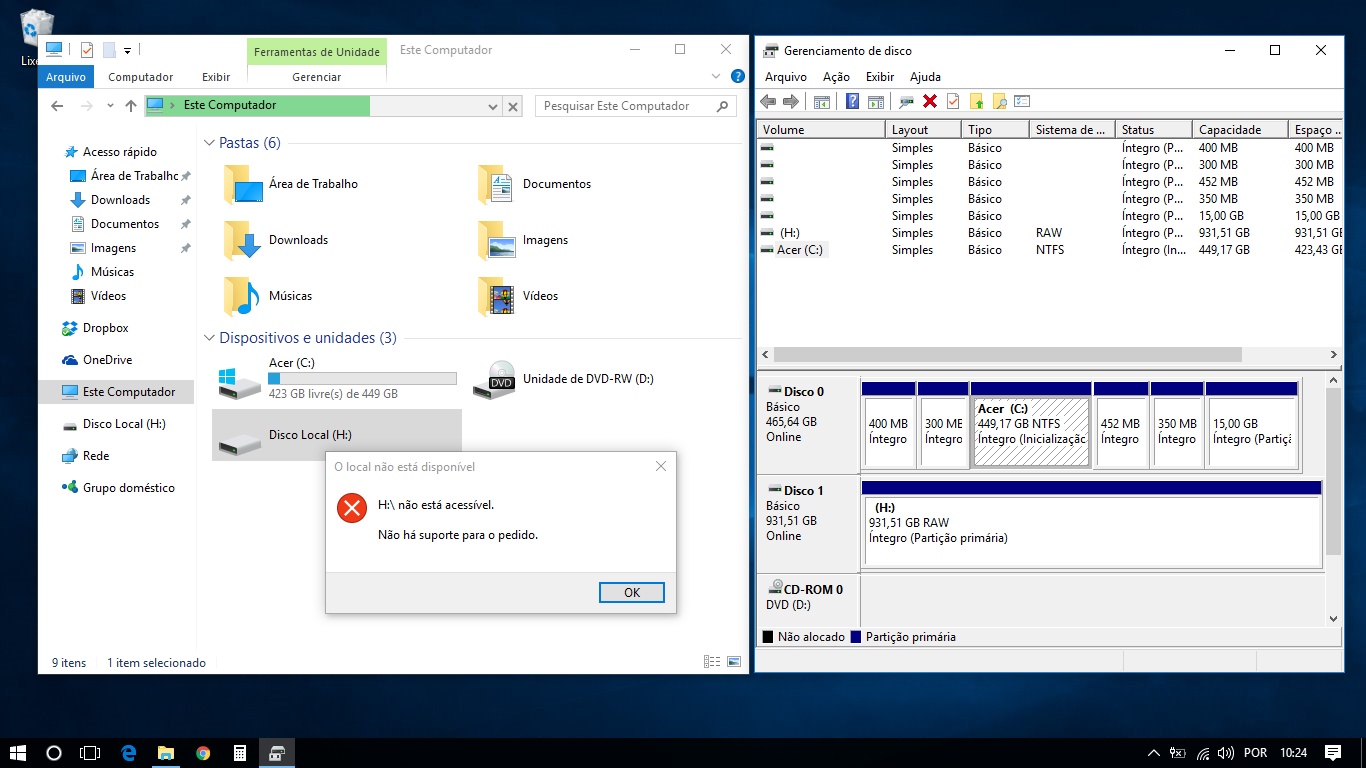Switch to Exibir ribbon tab in Explorer

216,77
